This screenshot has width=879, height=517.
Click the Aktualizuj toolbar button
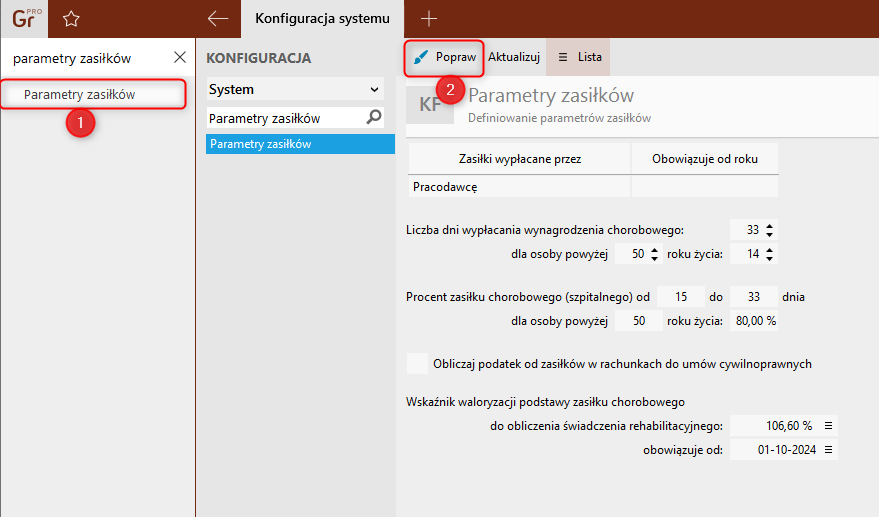(x=513, y=57)
